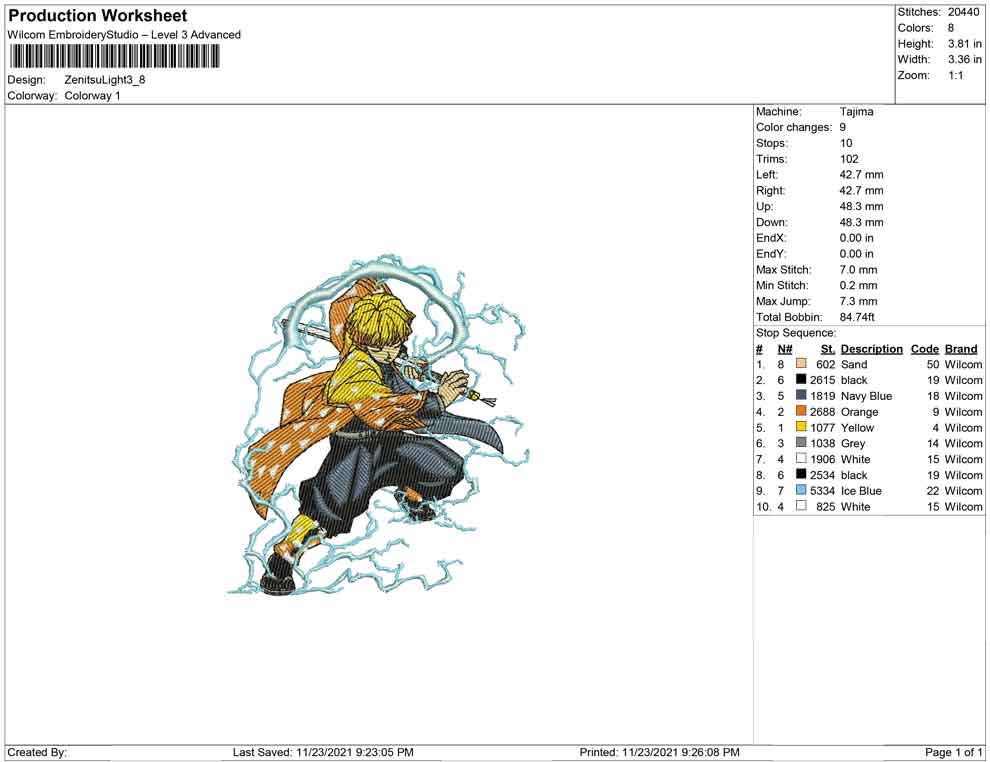Select the Code column header
This screenshot has height=762, width=990.
[925, 349]
